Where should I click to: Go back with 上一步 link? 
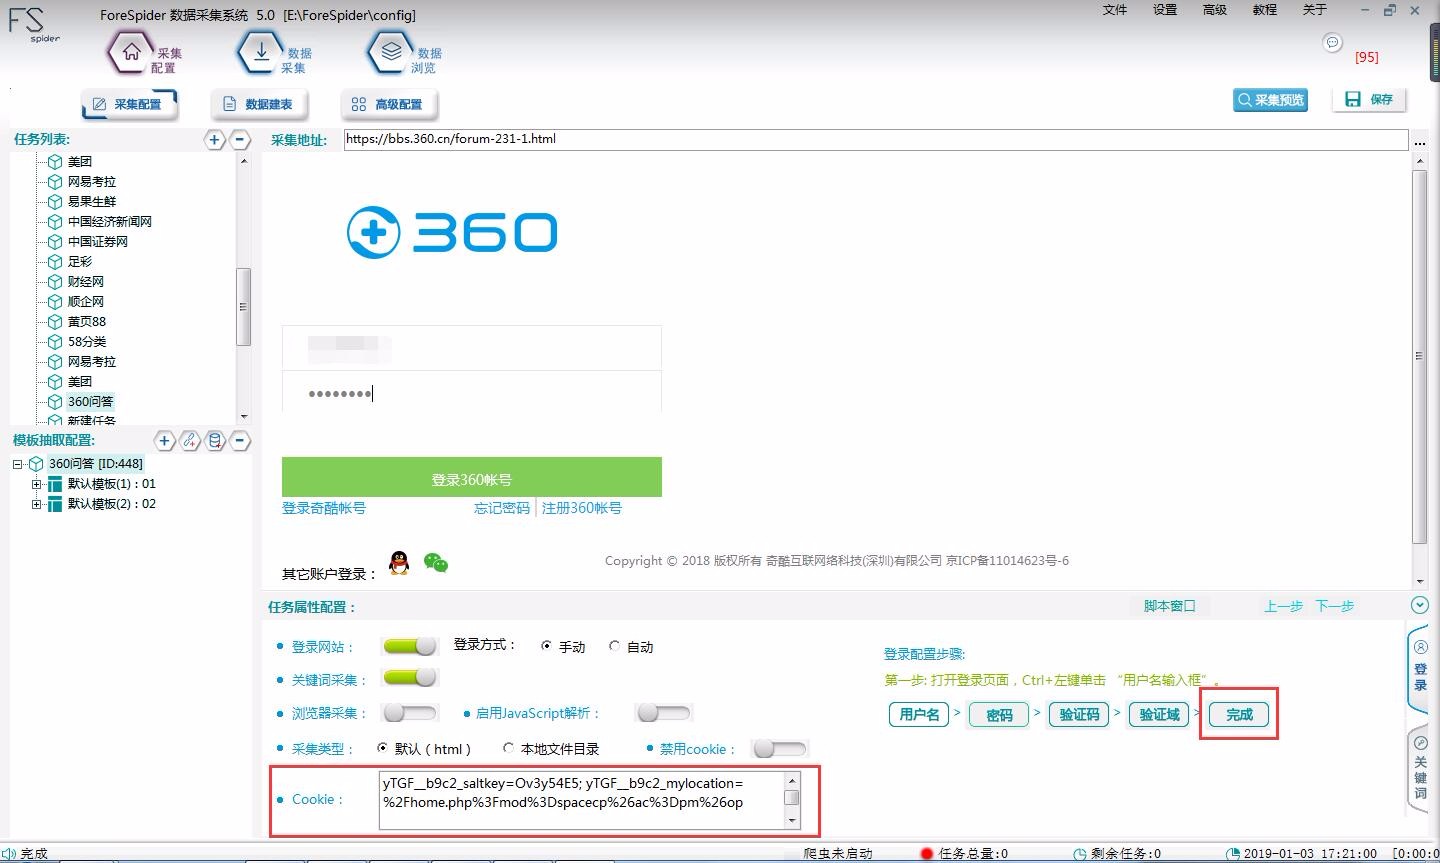point(1283,606)
